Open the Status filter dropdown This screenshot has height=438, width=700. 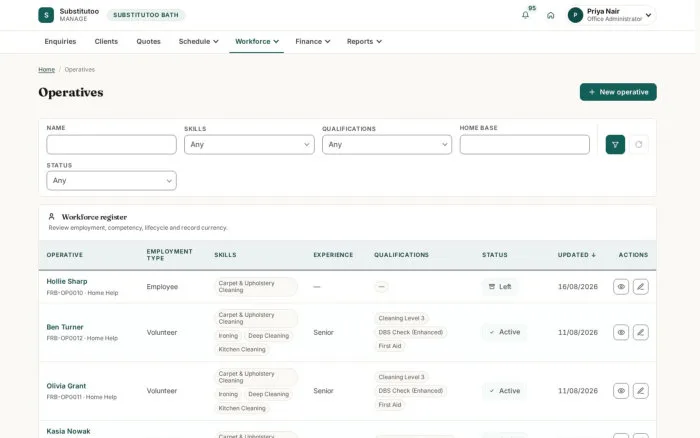point(111,181)
